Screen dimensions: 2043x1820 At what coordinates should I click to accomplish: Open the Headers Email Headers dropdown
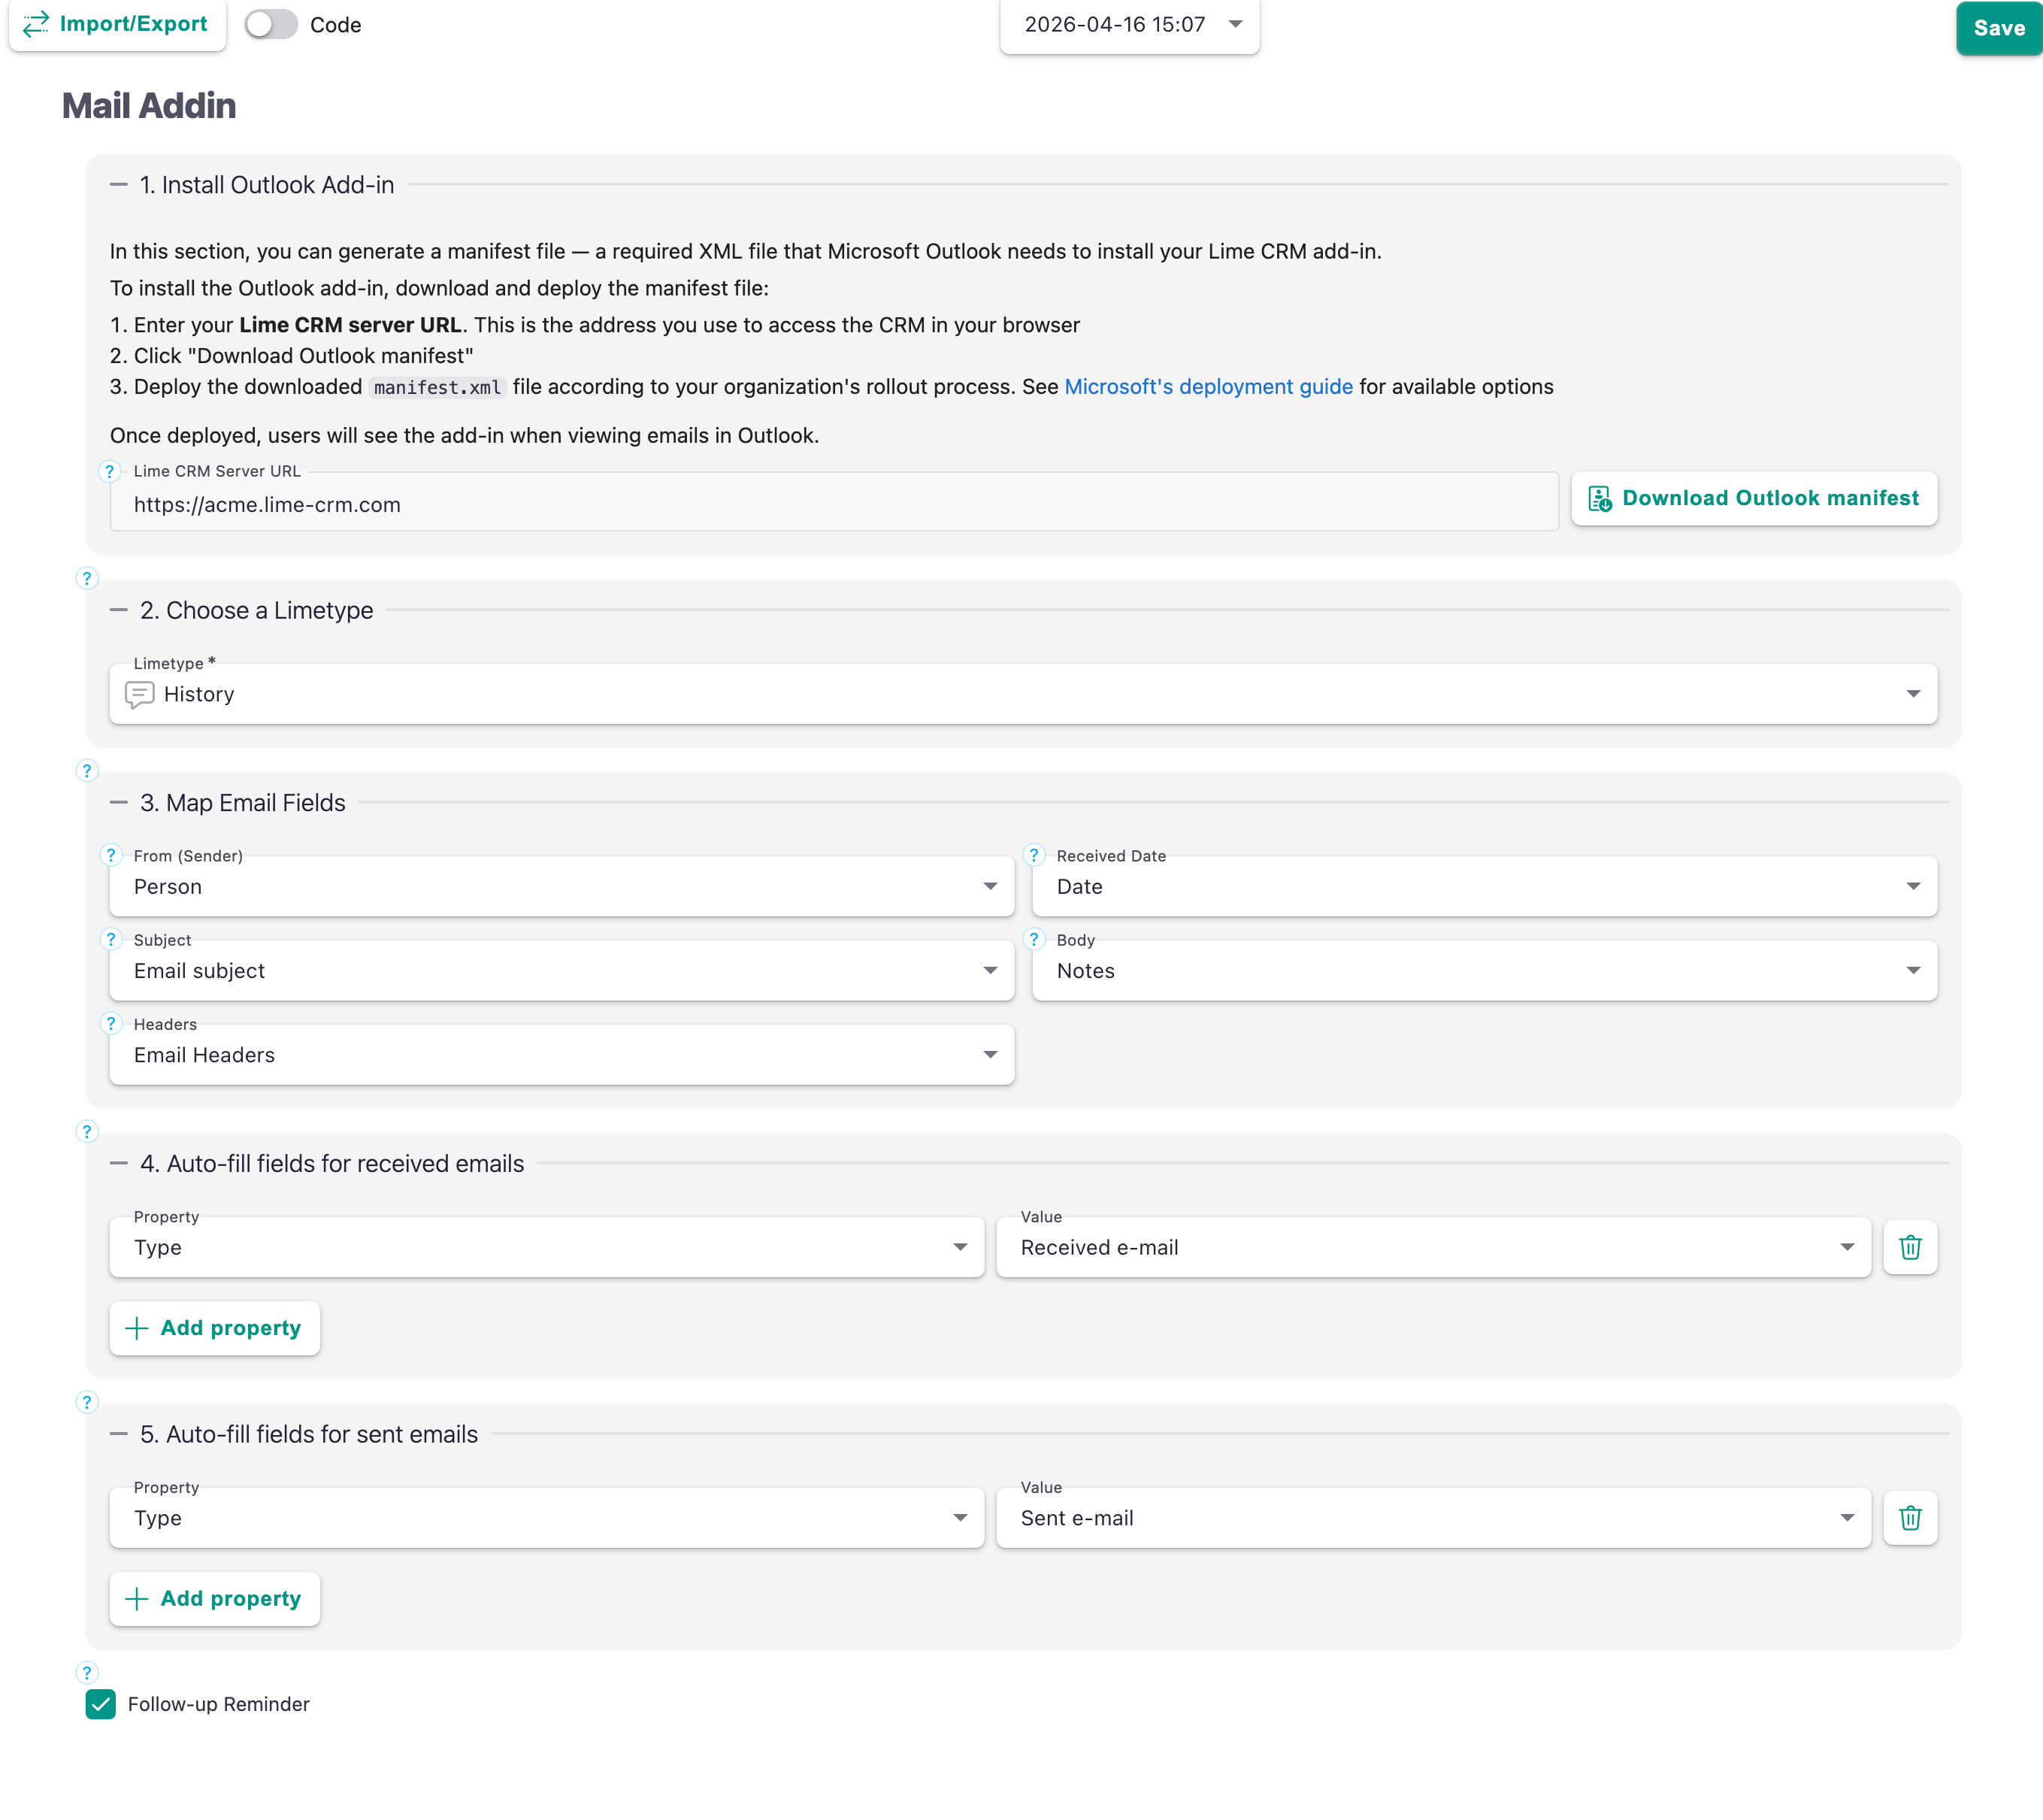pyautogui.click(x=562, y=1055)
